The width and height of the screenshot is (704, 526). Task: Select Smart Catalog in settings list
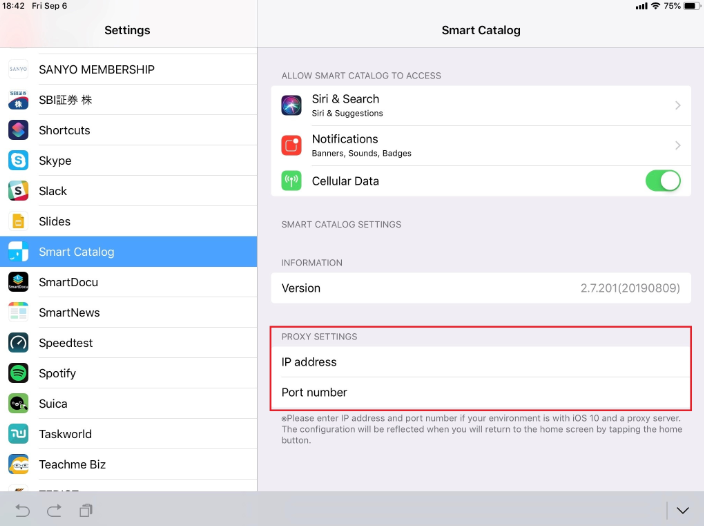(x=128, y=252)
